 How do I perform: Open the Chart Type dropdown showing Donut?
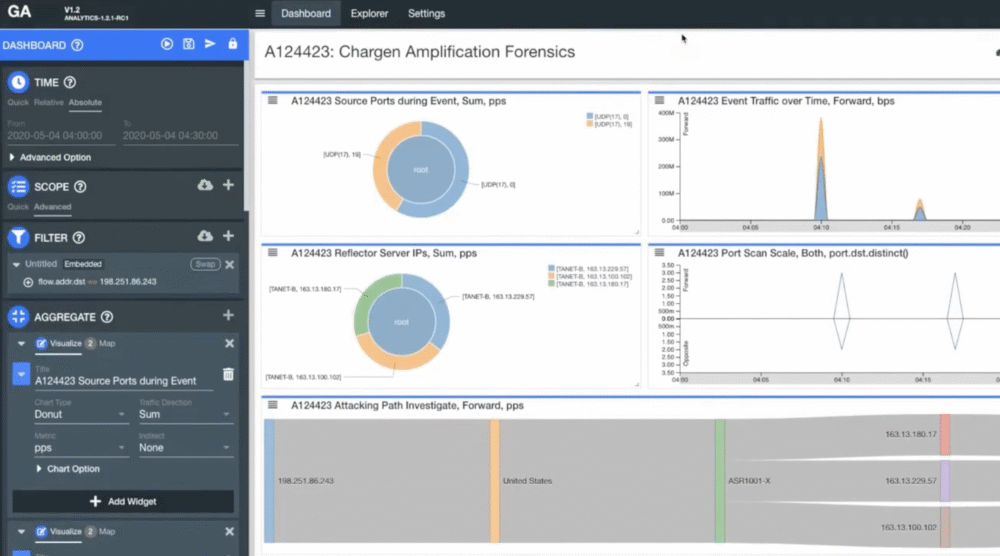[80, 414]
